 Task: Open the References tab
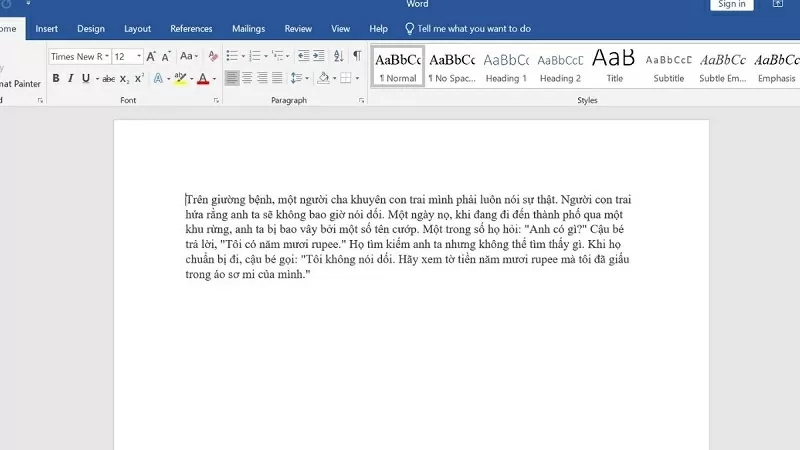click(x=191, y=29)
